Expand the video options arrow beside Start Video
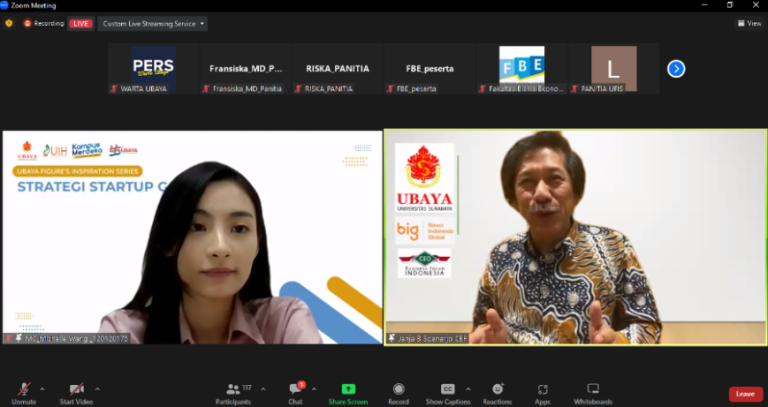 97,388
